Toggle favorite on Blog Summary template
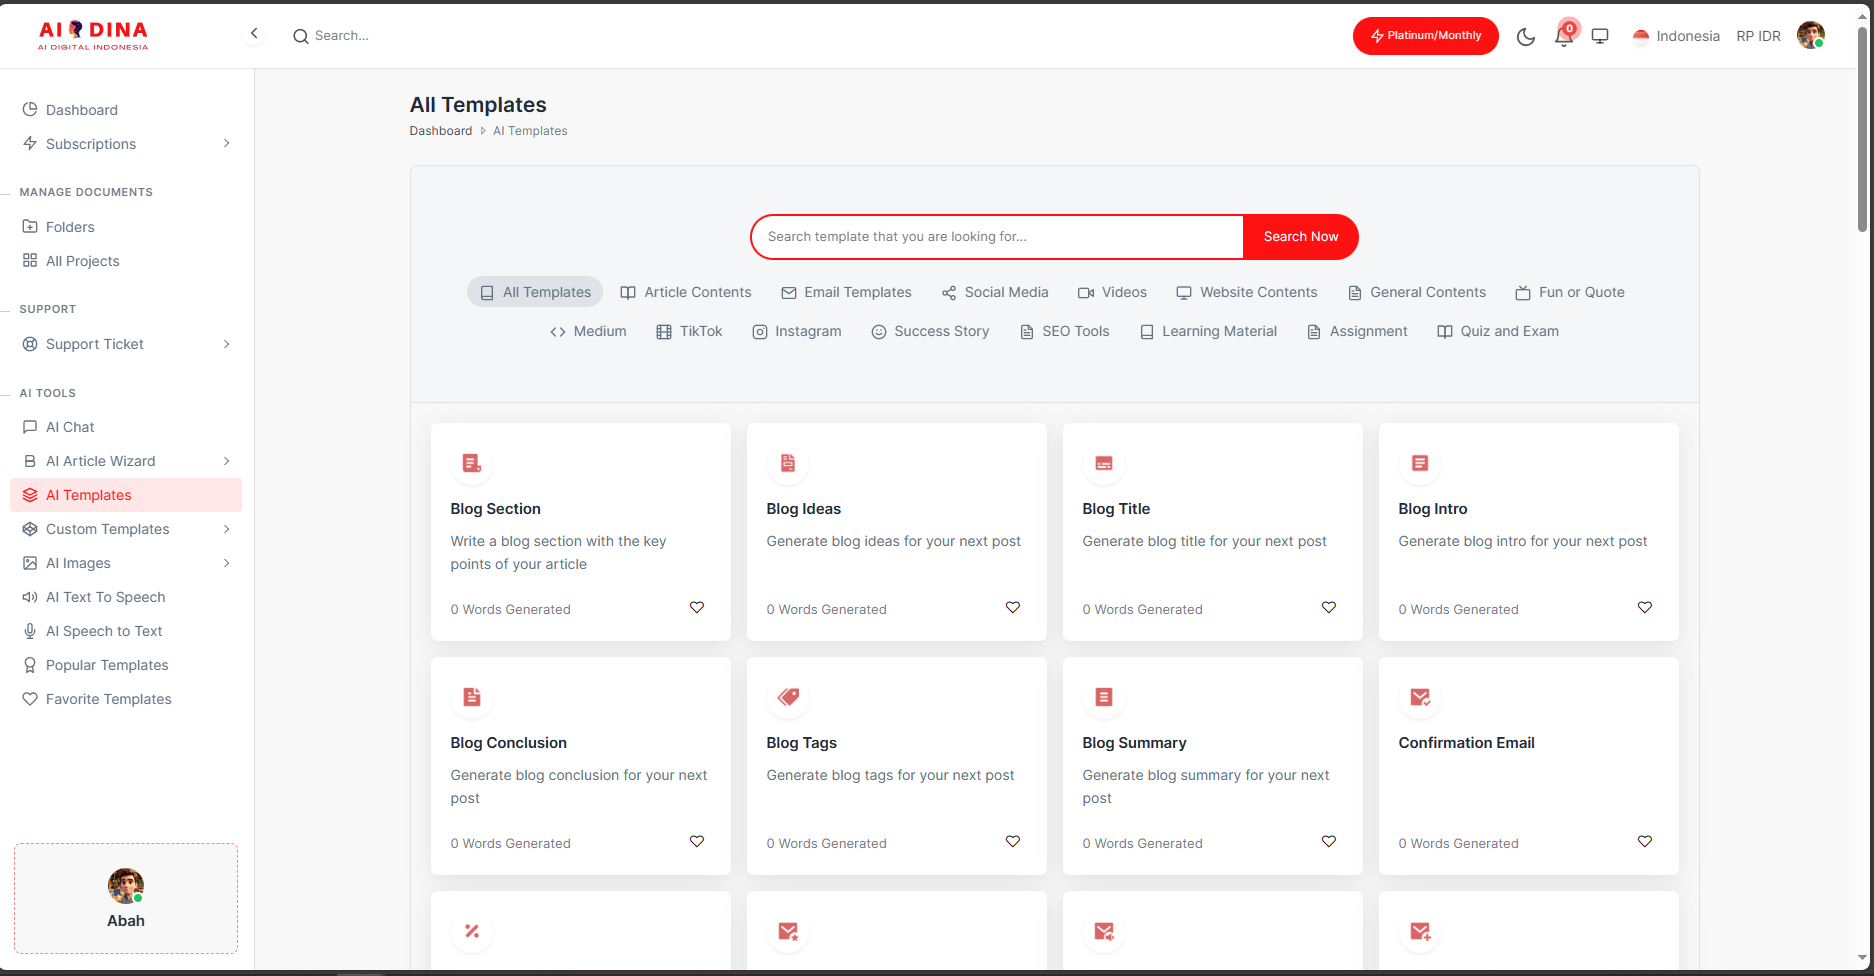 coord(1329,842)
